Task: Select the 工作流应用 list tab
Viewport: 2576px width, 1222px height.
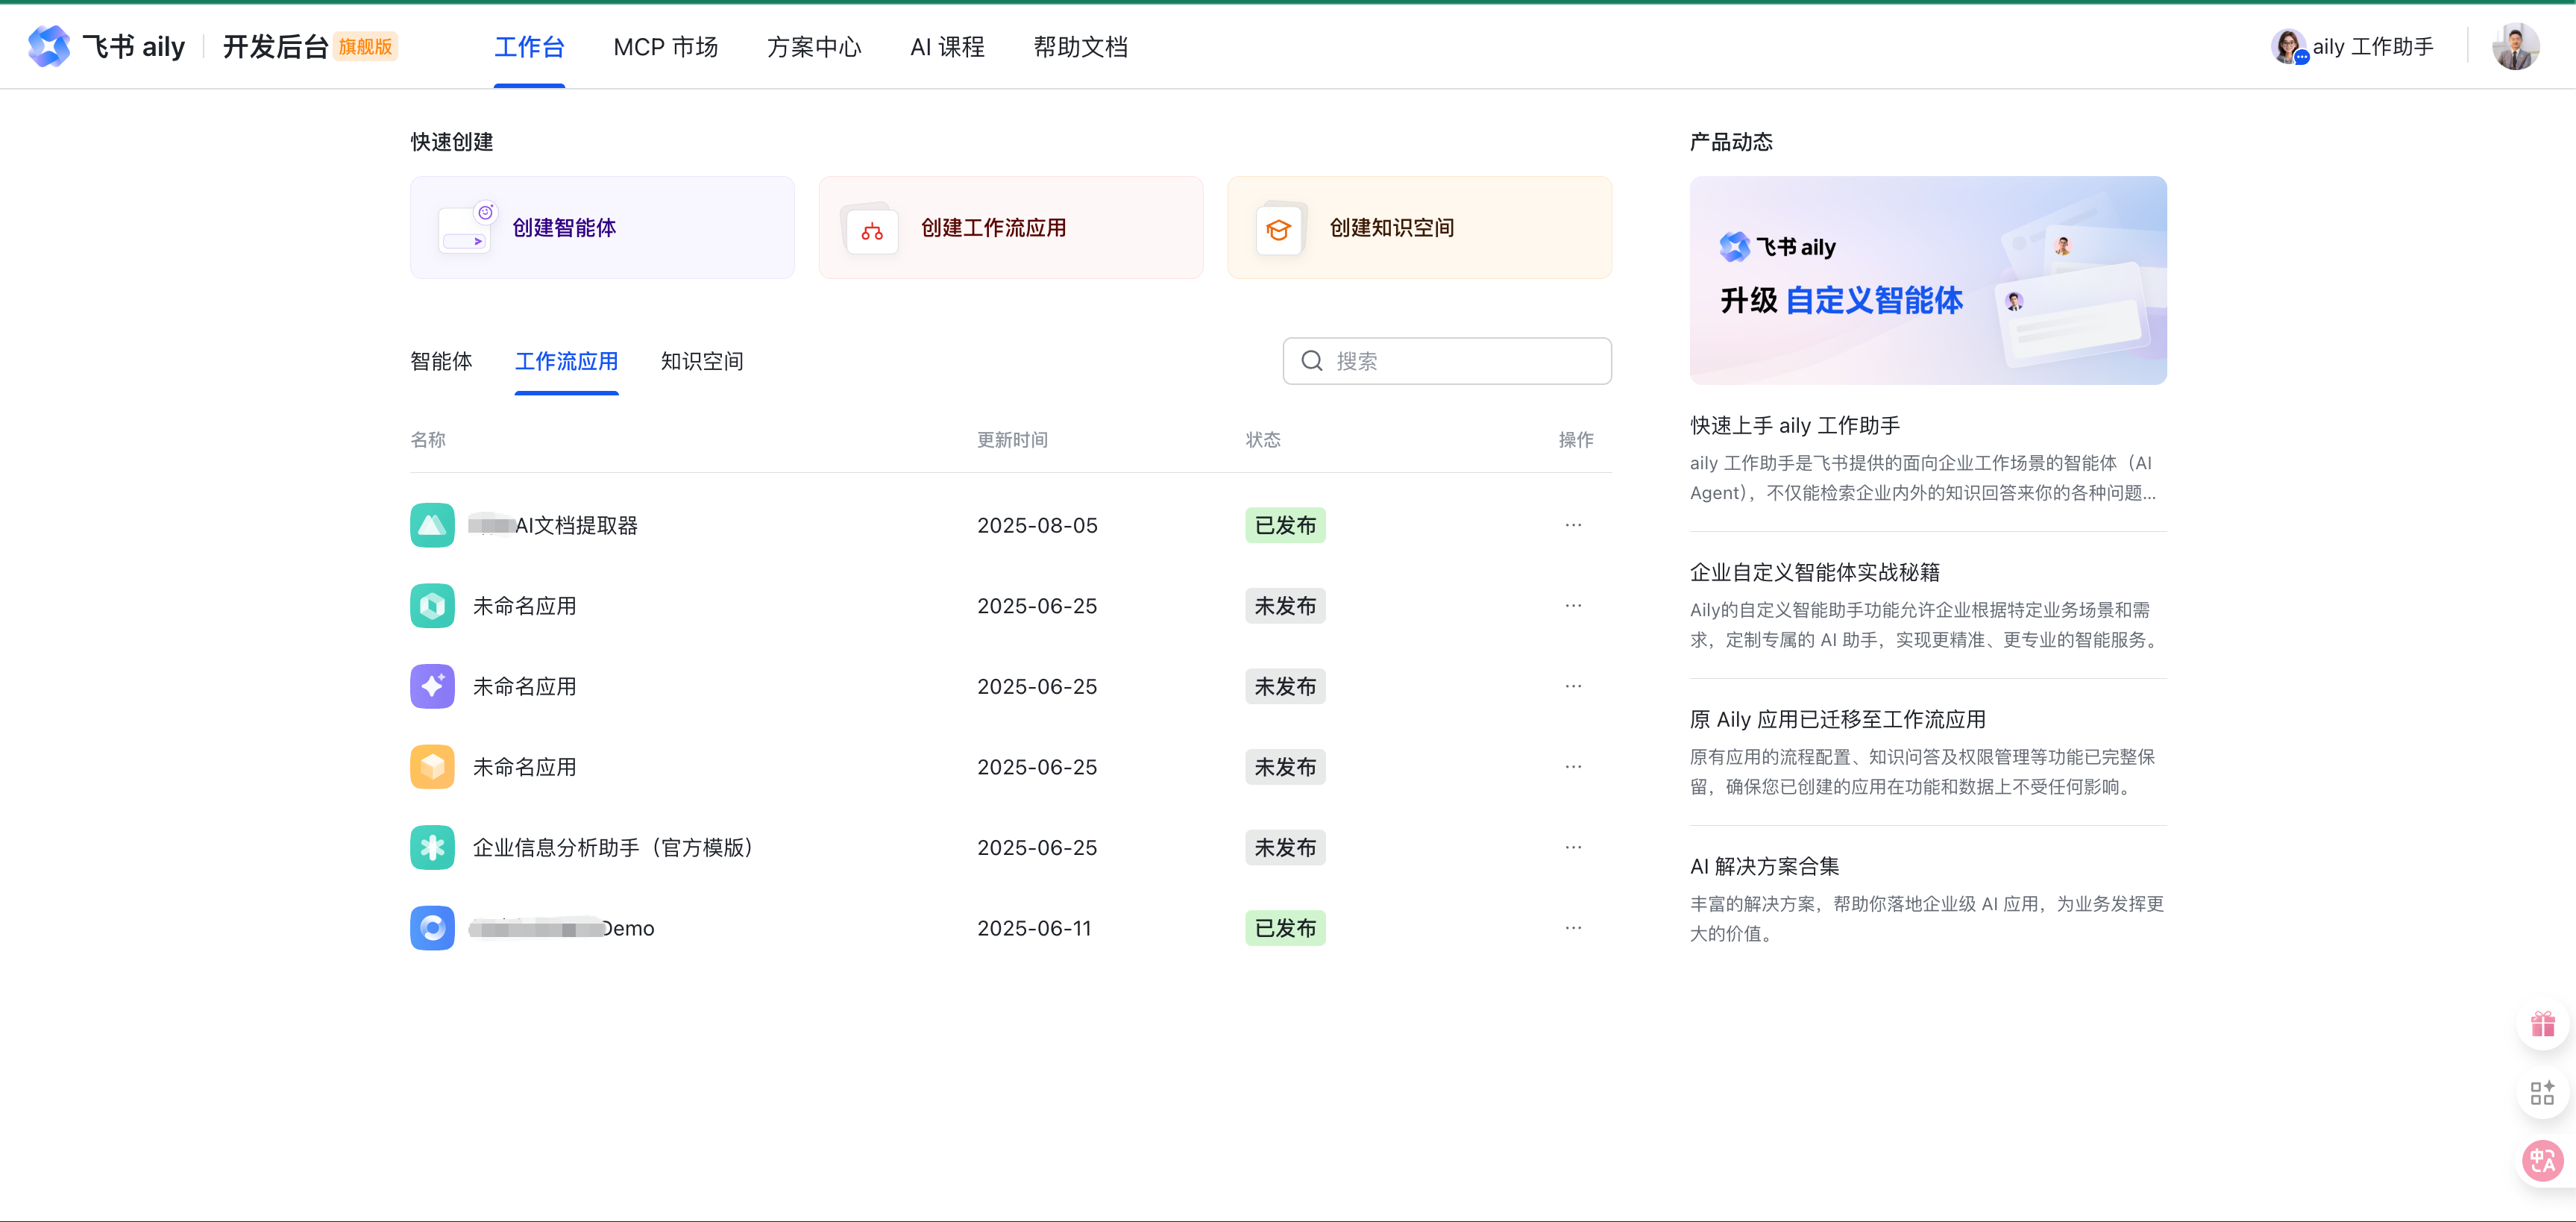Action: (566, 361)
